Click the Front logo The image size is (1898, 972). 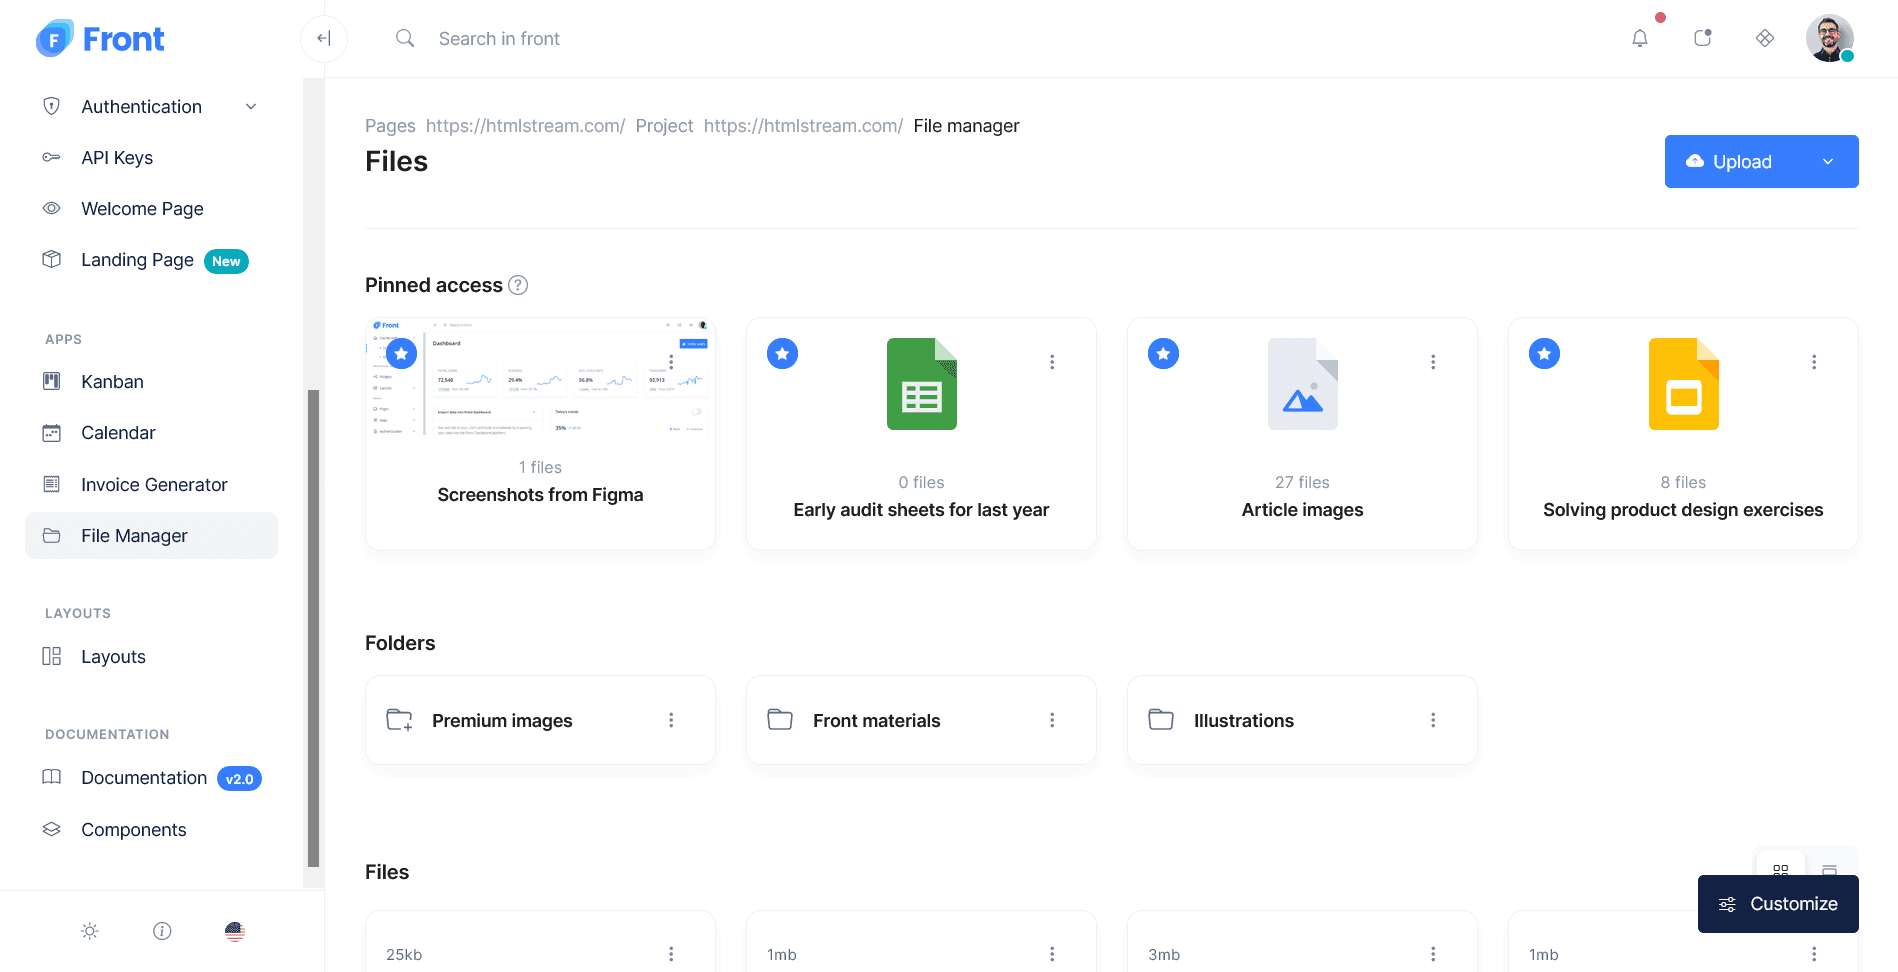point(100,39)
